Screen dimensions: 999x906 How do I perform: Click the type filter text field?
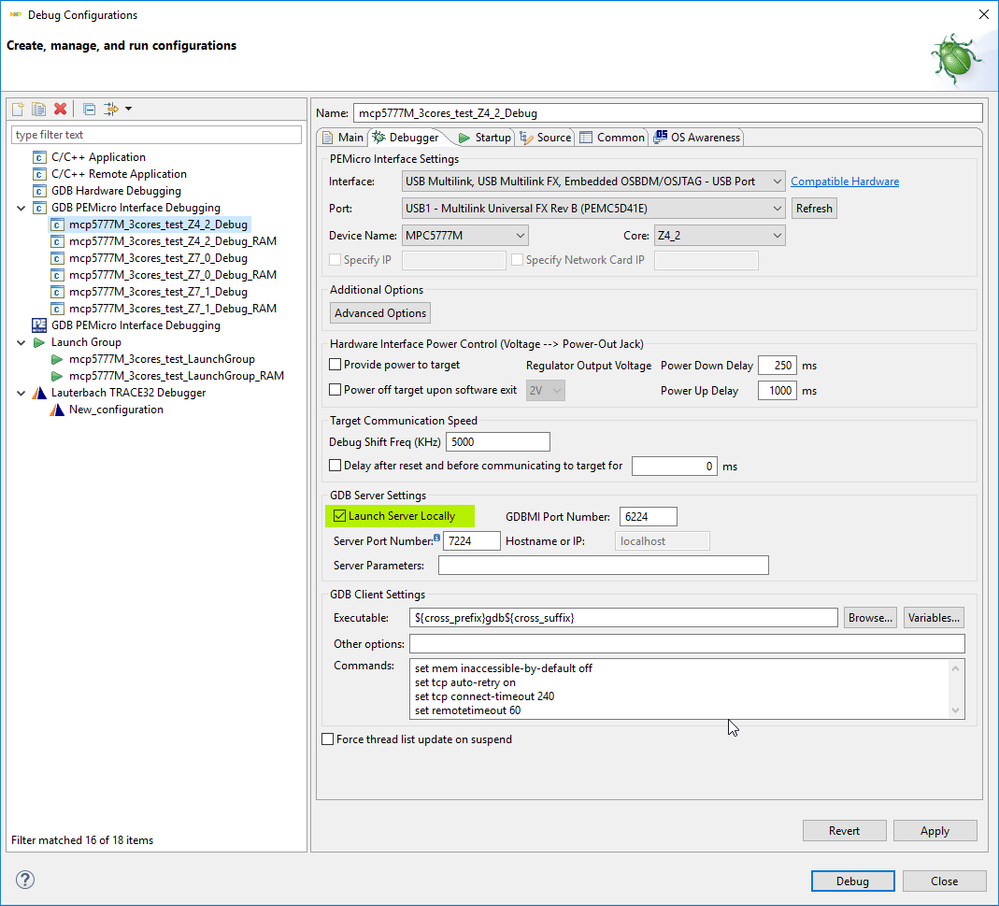click(x=156, y=134)
